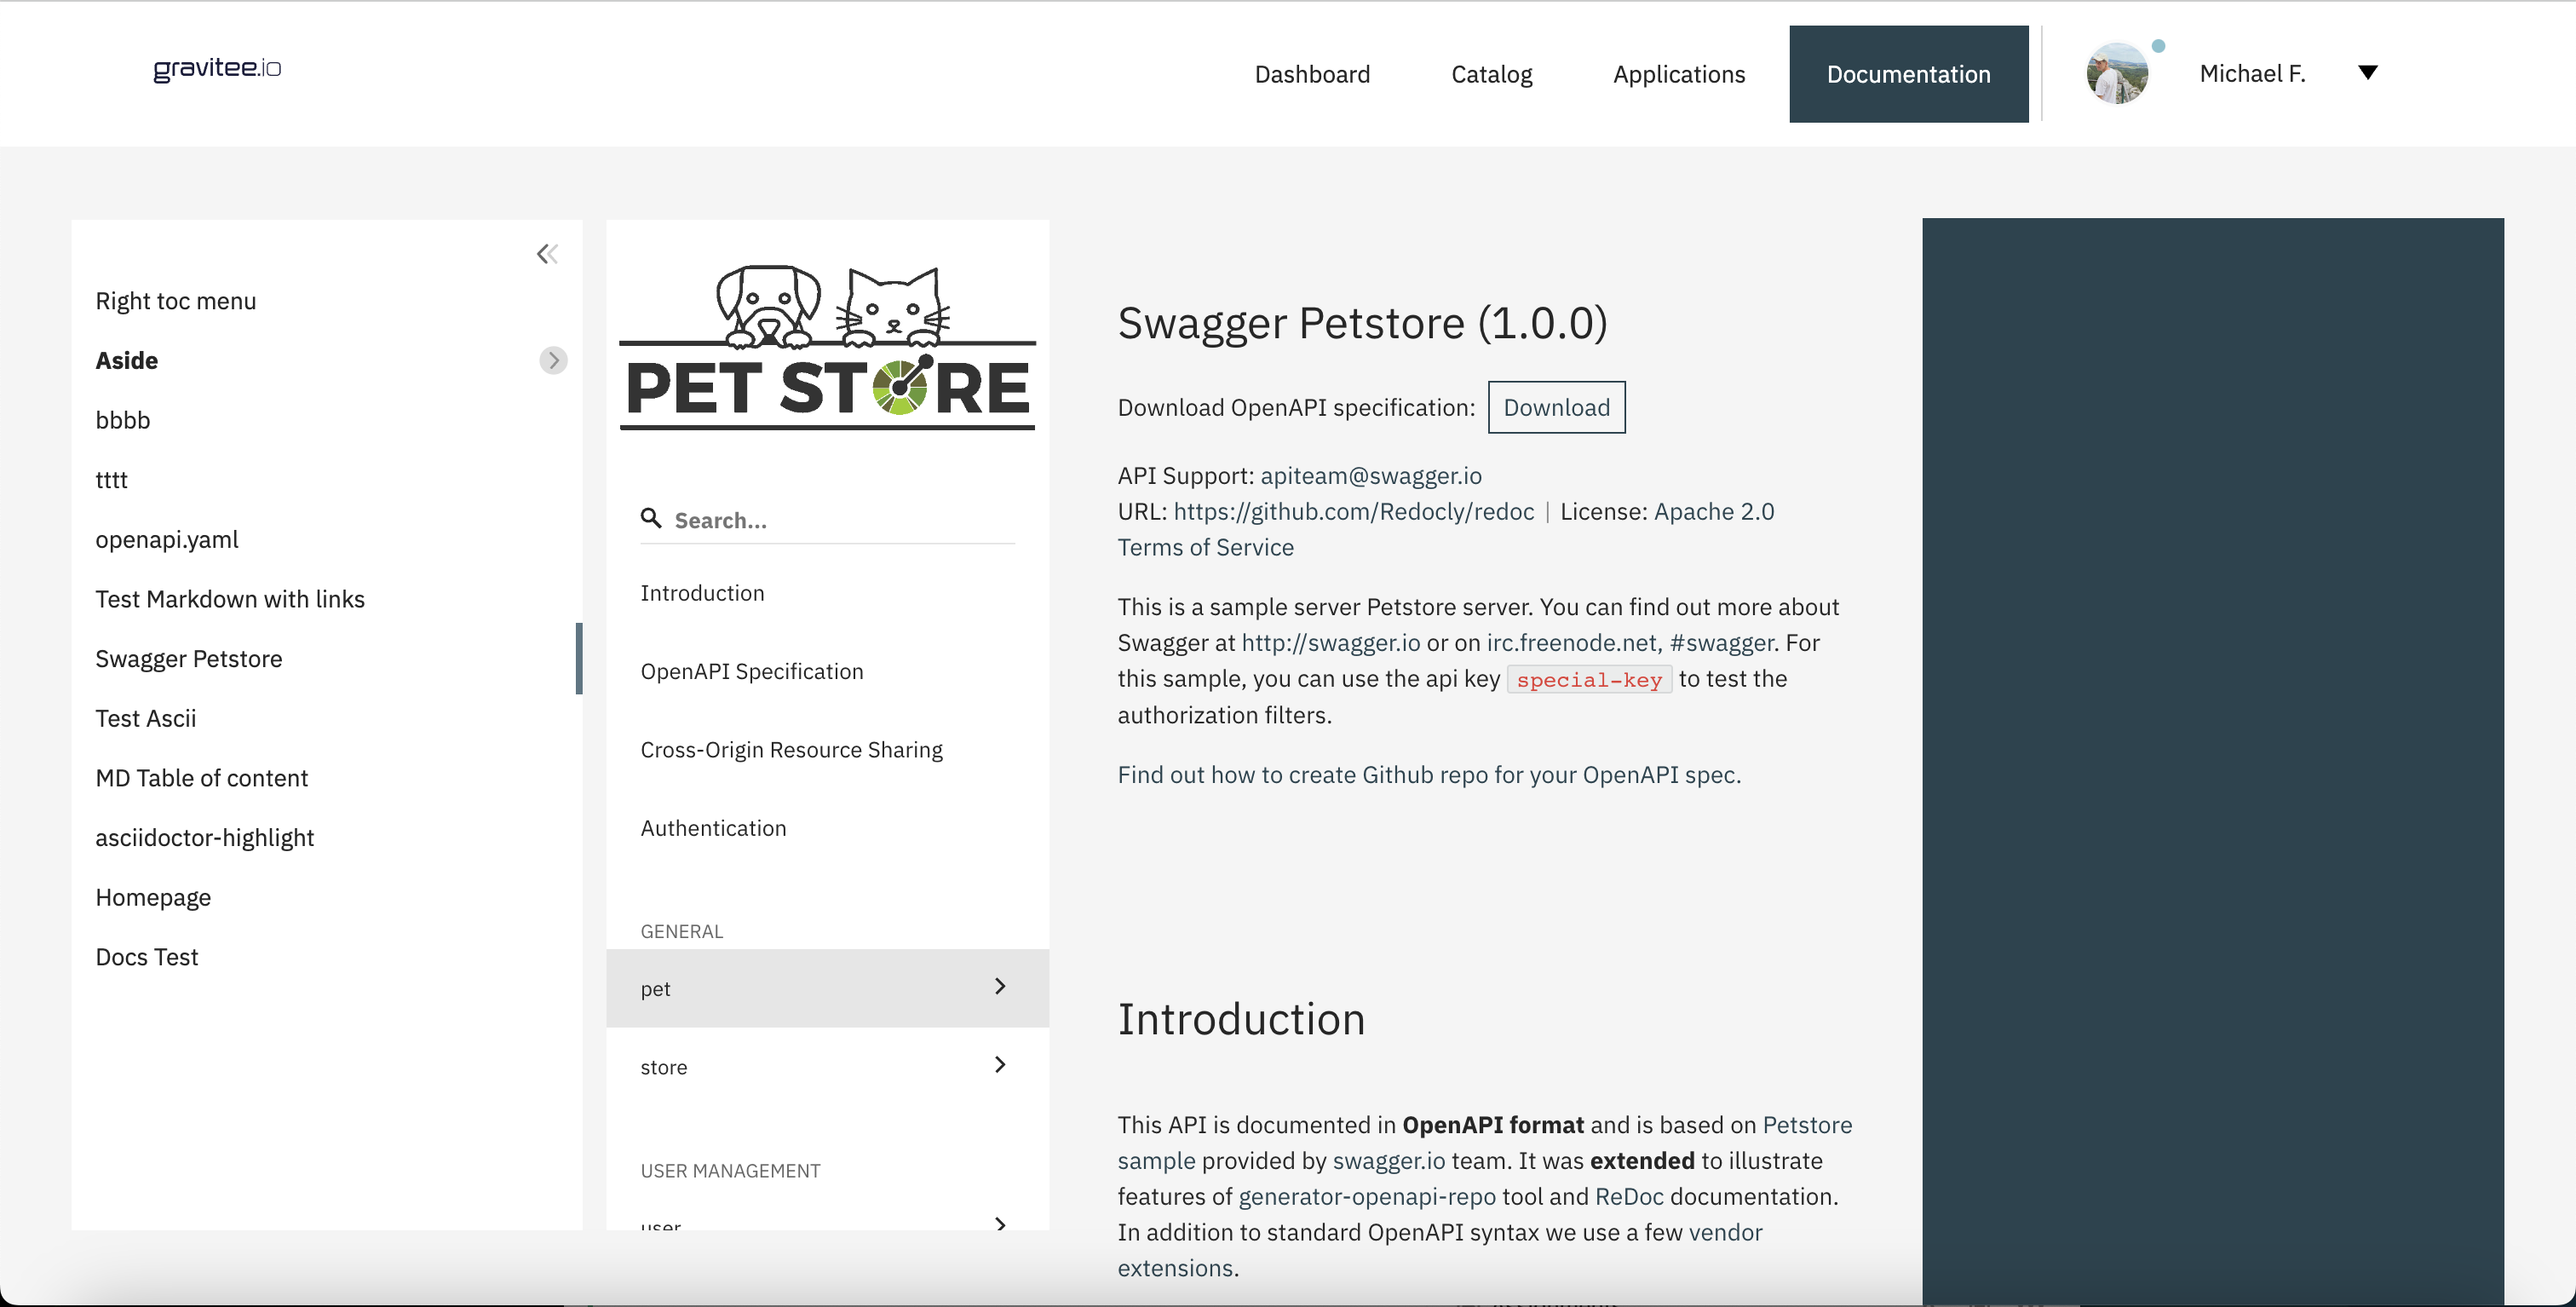Open the Terms of Service link
Image resolution: width=2576 pixels, height=1307 pixels.
(1205, 547)
